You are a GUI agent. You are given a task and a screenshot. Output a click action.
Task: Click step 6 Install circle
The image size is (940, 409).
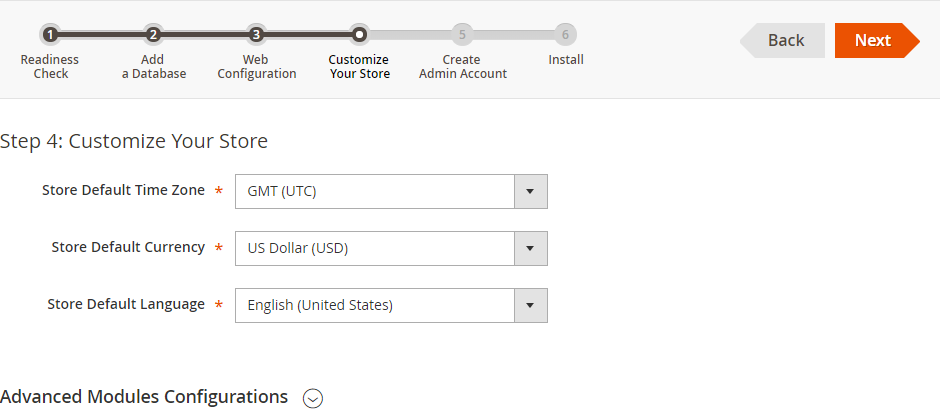pos(565,35)
